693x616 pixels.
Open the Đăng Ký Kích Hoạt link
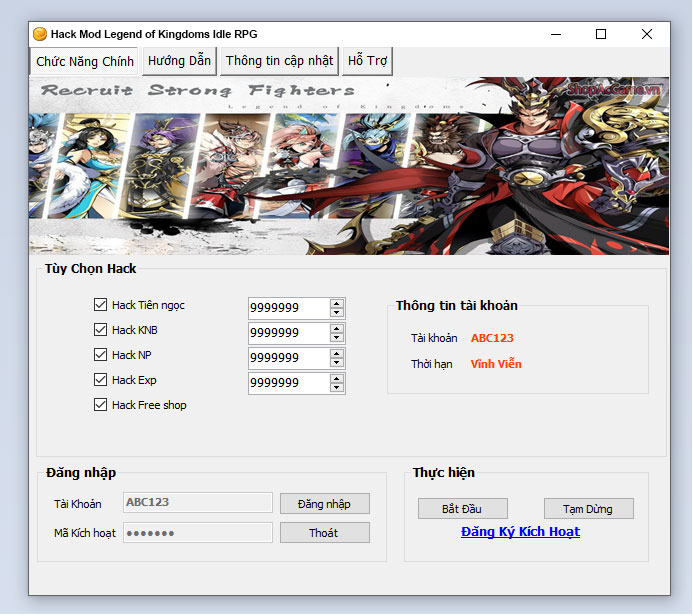pos(520,532)
